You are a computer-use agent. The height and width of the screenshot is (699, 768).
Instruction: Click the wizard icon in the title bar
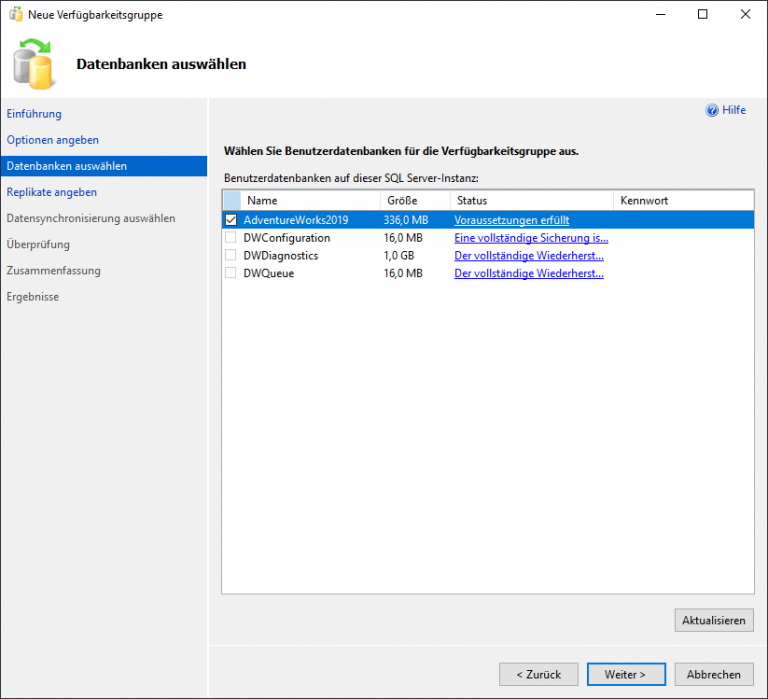pos(16,14)
